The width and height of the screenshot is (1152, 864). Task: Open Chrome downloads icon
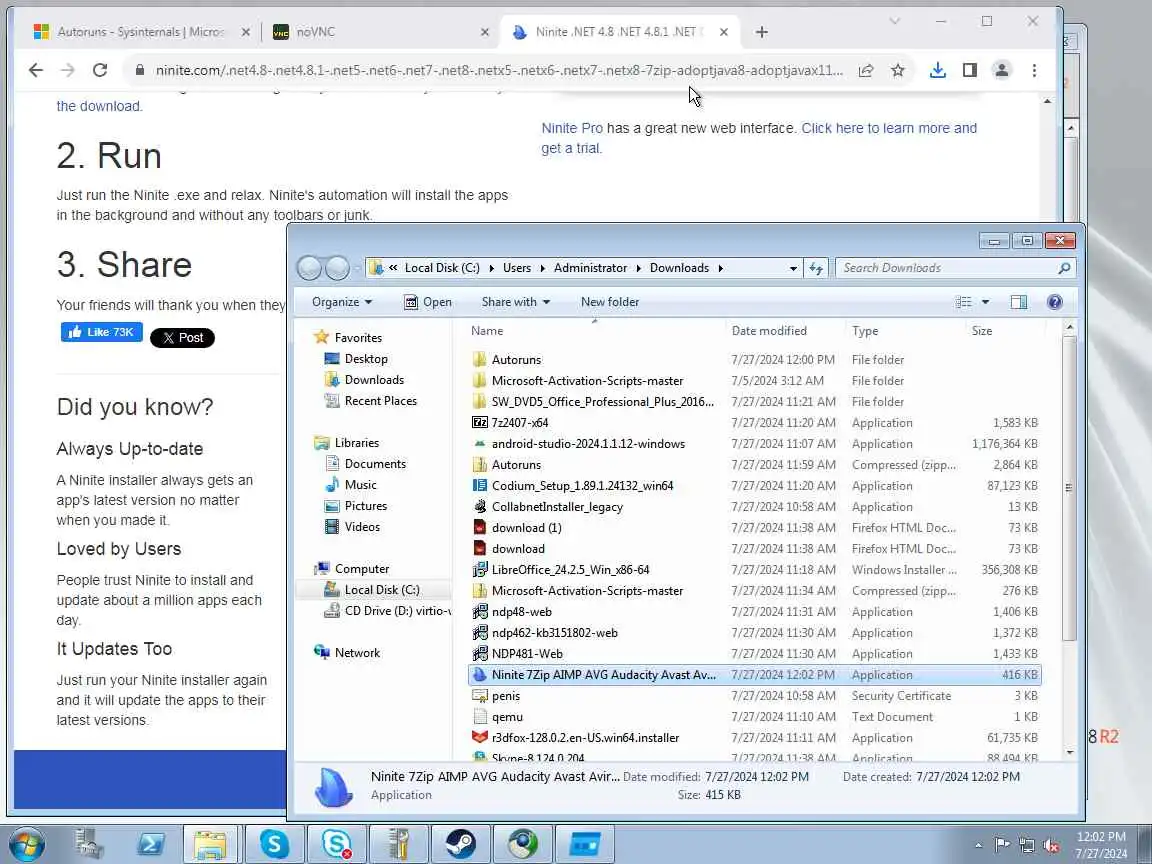(937, 71)
